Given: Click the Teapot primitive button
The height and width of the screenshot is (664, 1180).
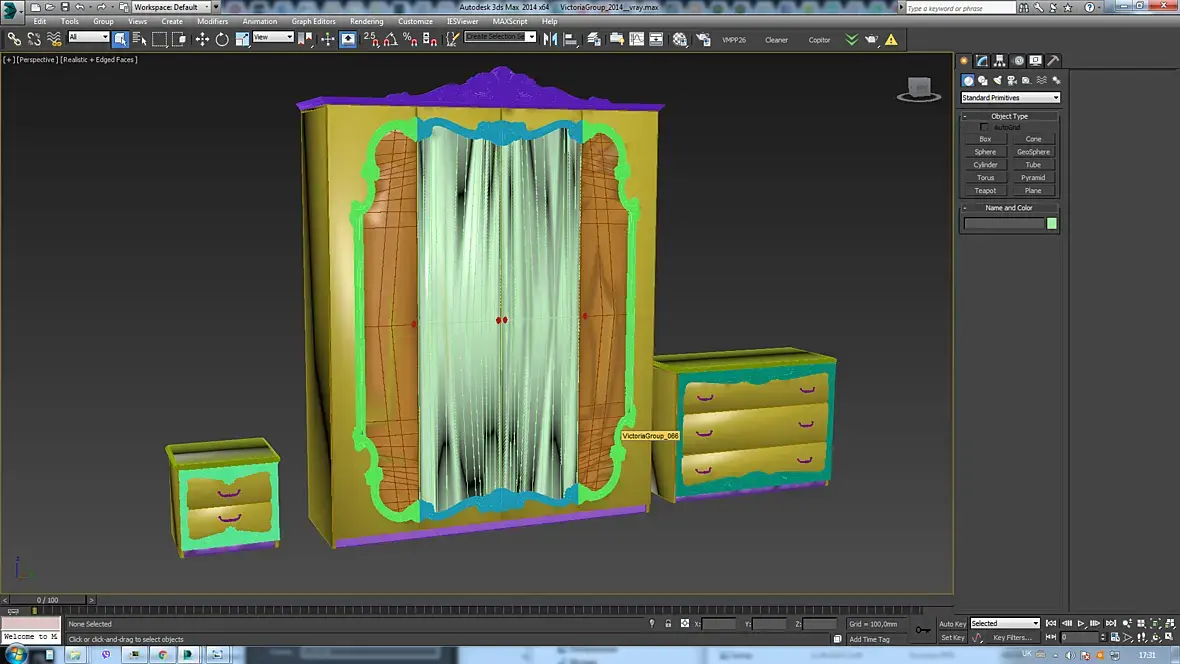Looking at the screenshot, I should pos(985,190).
